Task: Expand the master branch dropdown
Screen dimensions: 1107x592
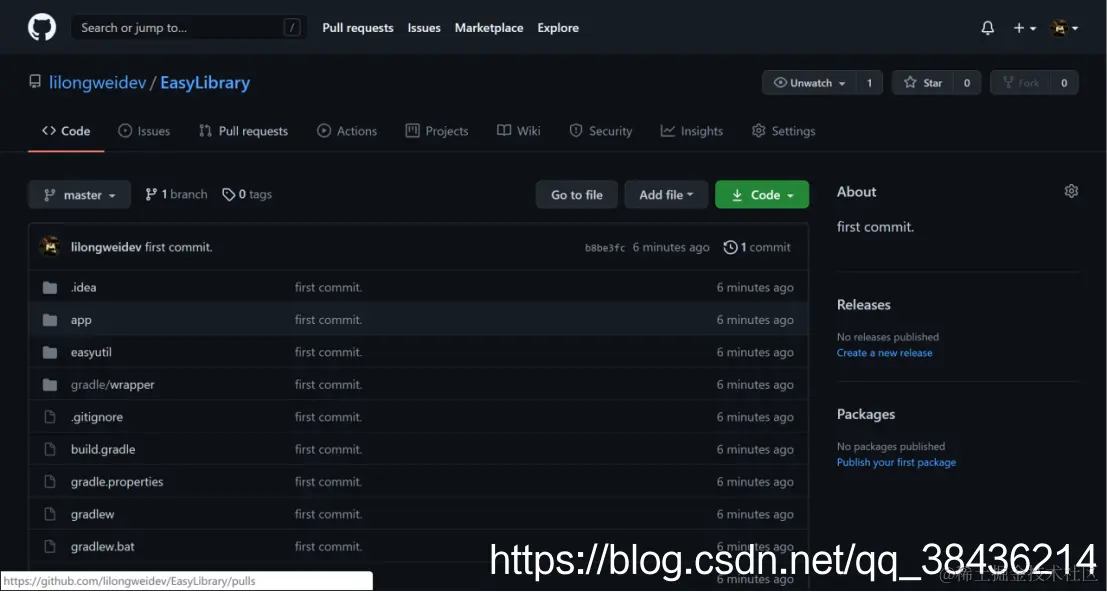Action: pos(80,195)
